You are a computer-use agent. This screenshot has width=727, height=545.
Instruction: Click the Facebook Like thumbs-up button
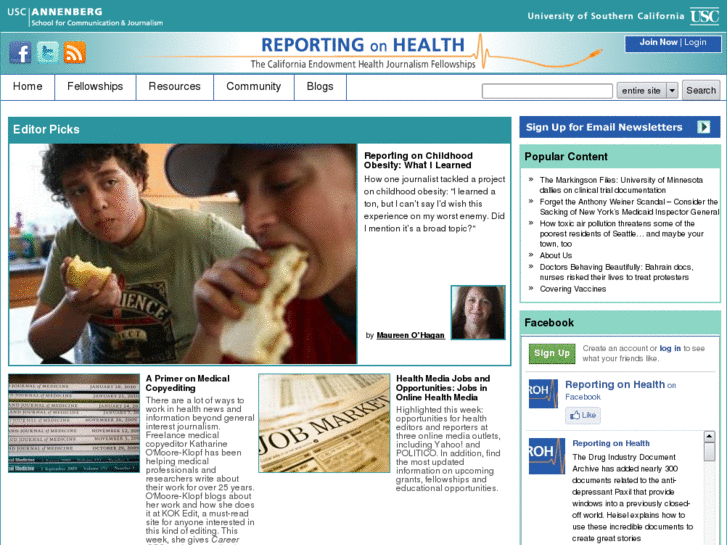pos(583,415)
